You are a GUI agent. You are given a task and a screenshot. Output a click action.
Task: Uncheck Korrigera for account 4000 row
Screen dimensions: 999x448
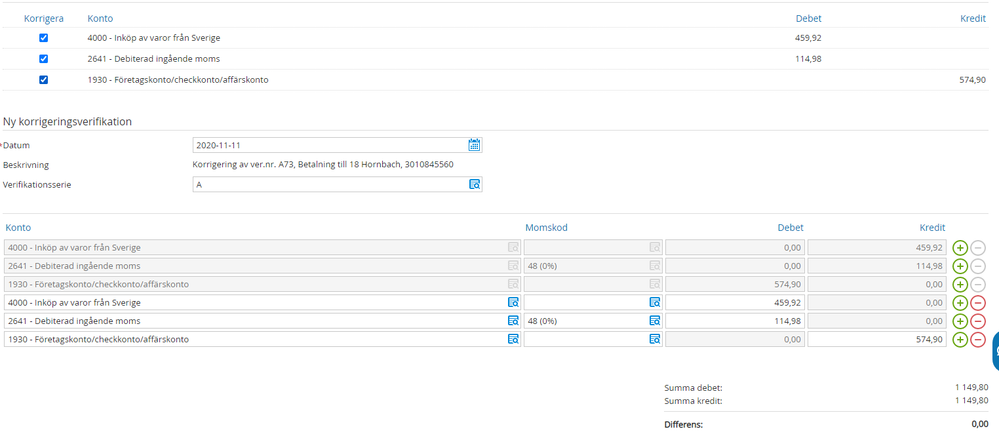(x=43, y=38)
